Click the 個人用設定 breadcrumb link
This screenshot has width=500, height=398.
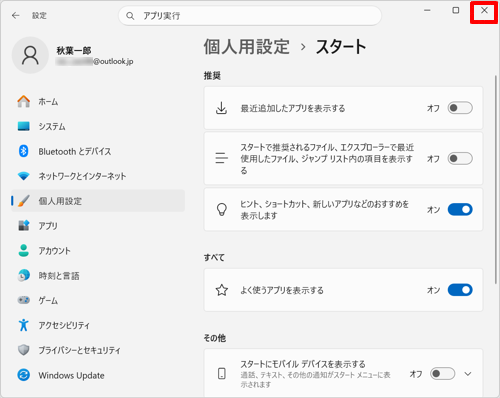(x=246, y=46)
